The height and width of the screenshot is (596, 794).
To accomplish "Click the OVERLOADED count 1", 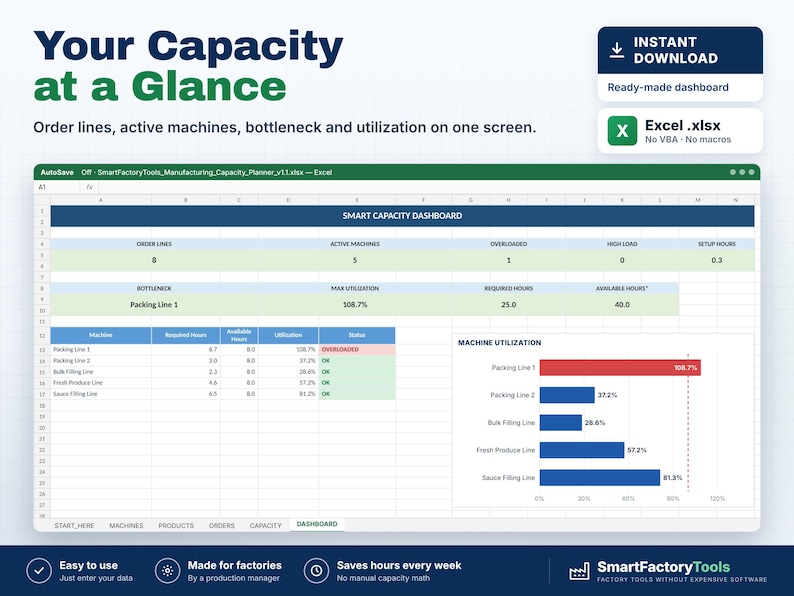I will 508,260.
